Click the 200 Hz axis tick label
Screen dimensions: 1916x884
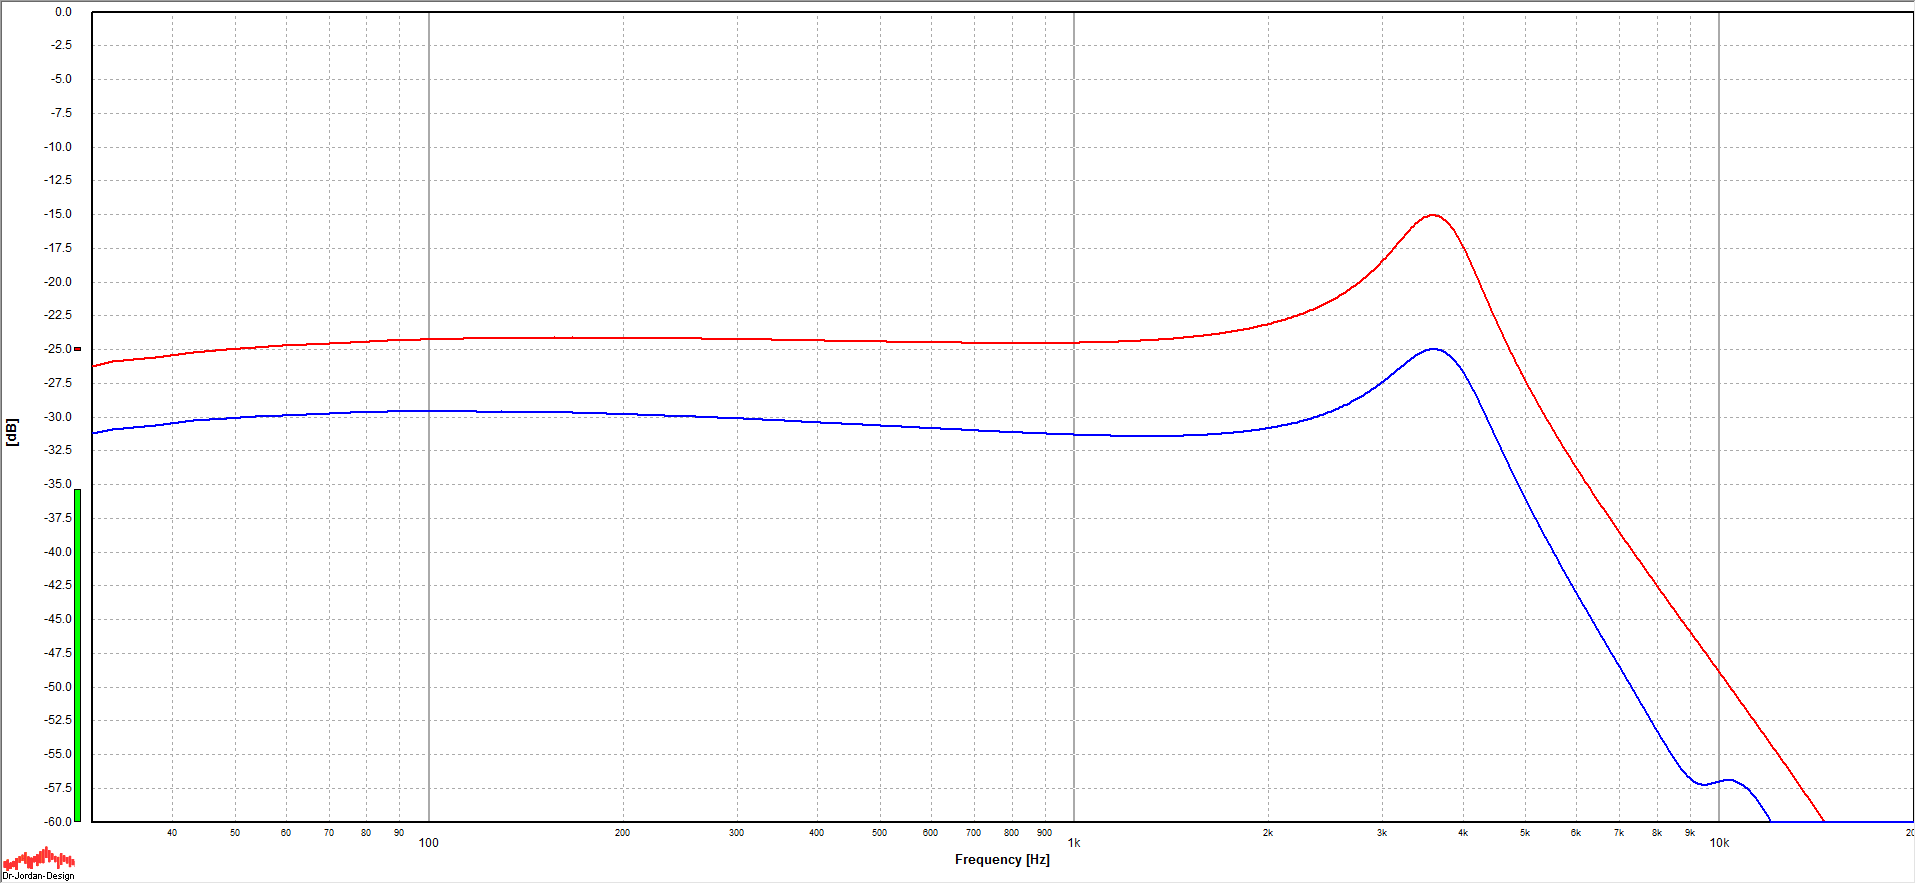(x=622, y=832)
